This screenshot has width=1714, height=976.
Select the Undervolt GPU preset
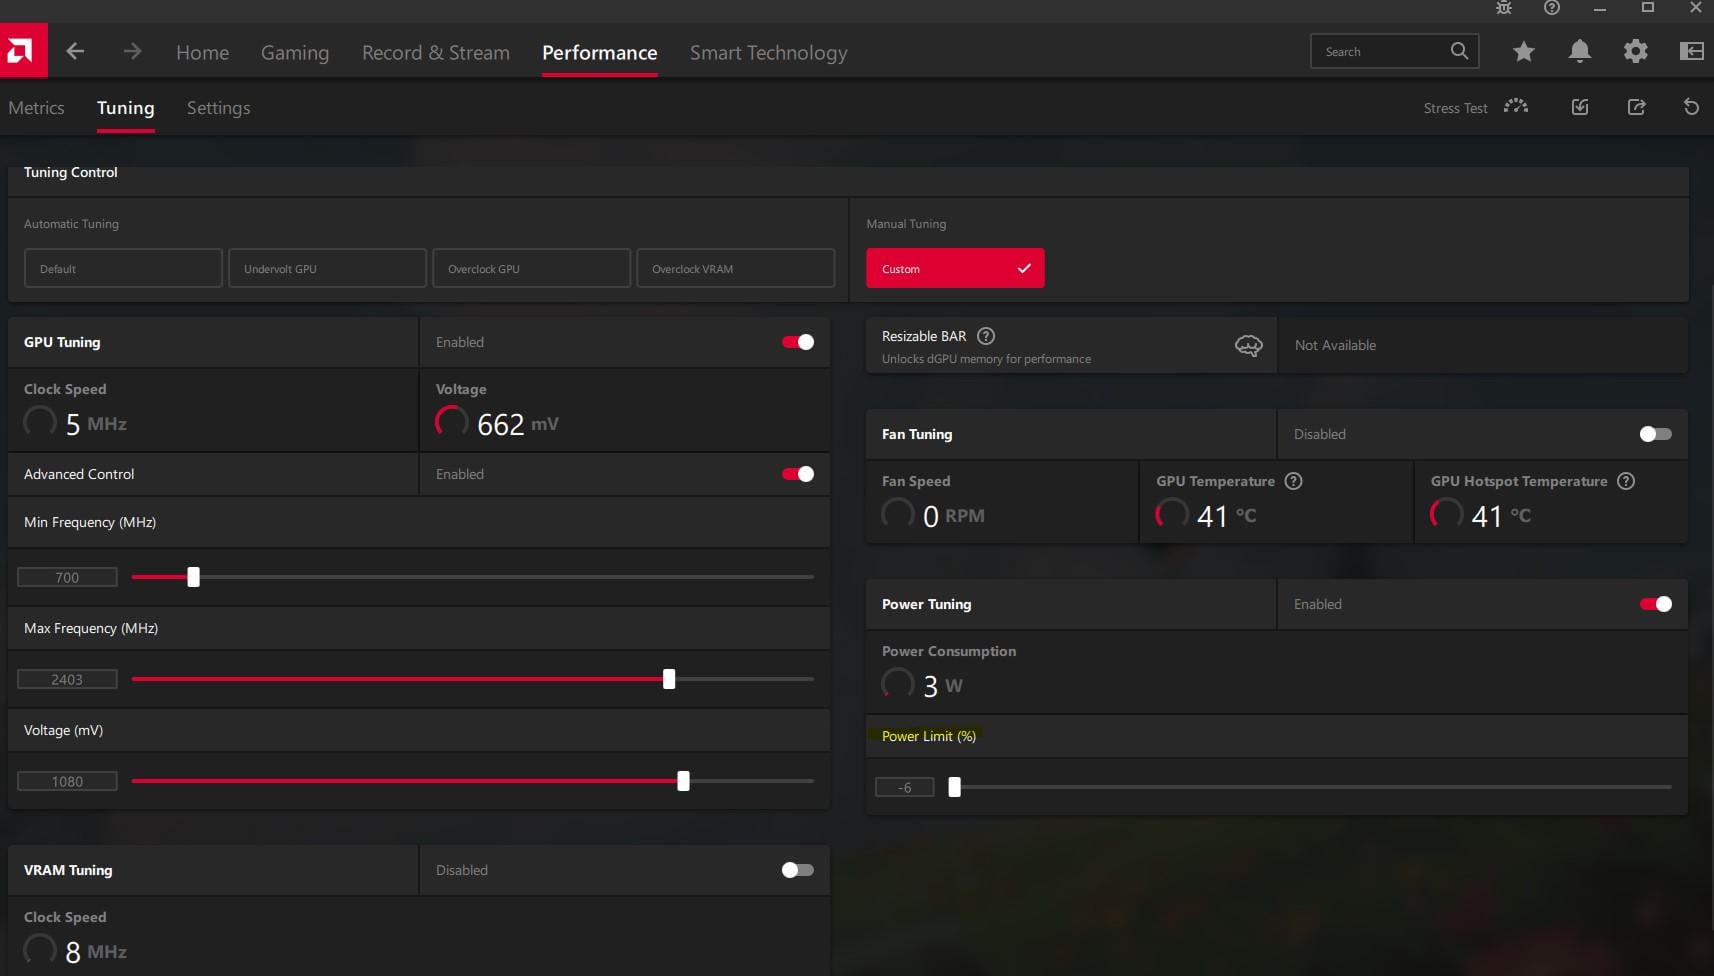click(328, 268)
